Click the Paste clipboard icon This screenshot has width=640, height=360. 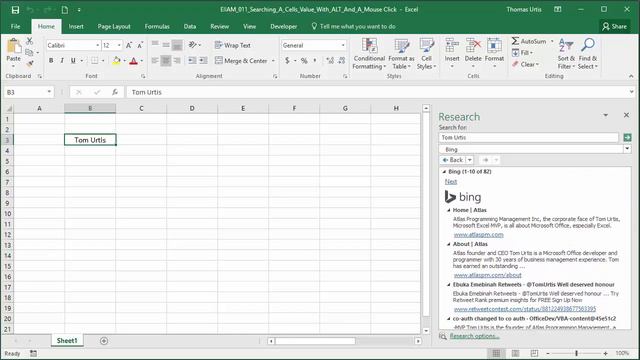[x=13, y=46]
